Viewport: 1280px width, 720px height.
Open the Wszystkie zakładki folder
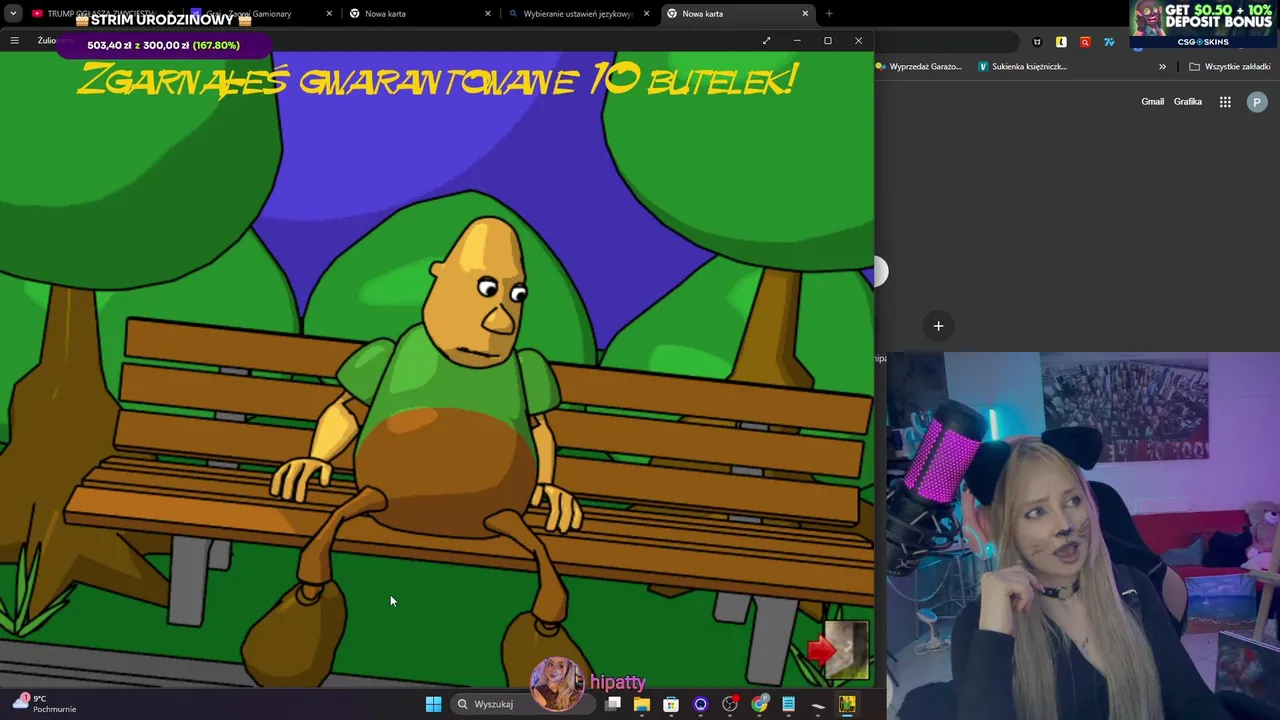click(1230, 67)
